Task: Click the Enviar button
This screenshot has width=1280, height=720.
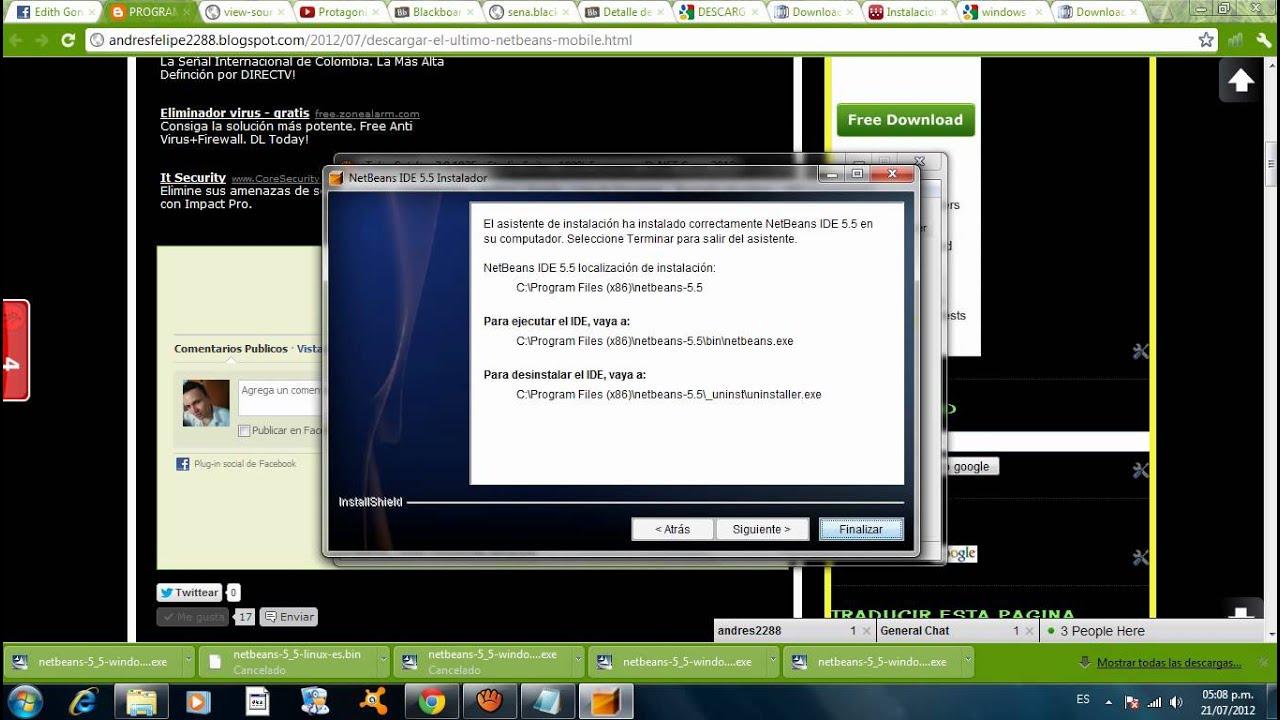Action: point(288,617)
